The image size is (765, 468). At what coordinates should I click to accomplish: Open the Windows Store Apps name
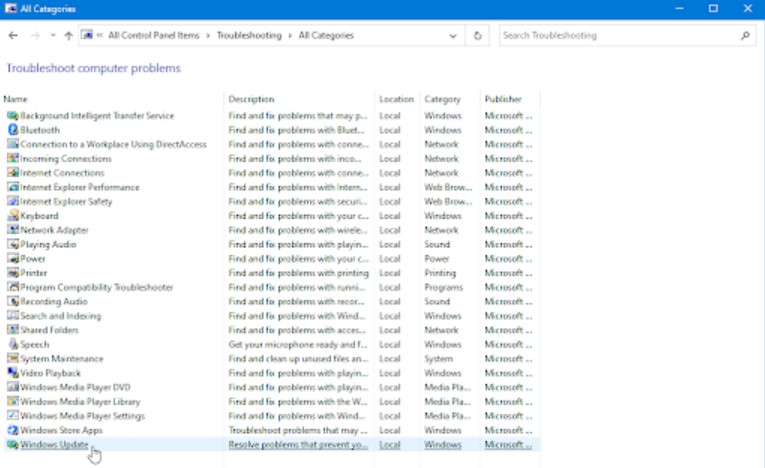point(61,430)
